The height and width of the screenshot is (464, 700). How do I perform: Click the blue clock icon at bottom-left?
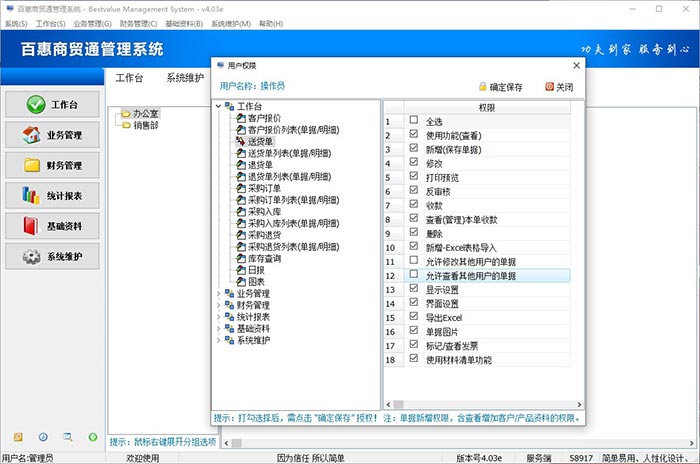click(x=43, y=437)
